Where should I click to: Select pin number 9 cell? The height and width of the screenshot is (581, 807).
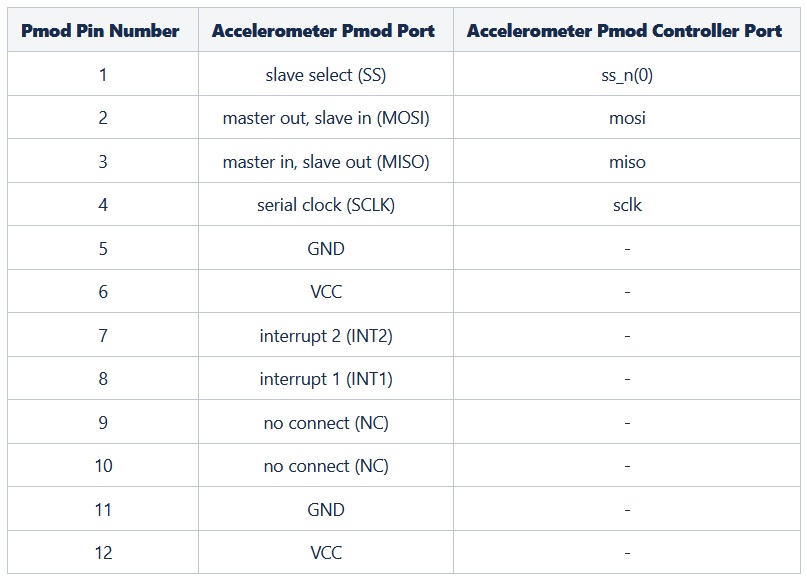tap(103, 422)
